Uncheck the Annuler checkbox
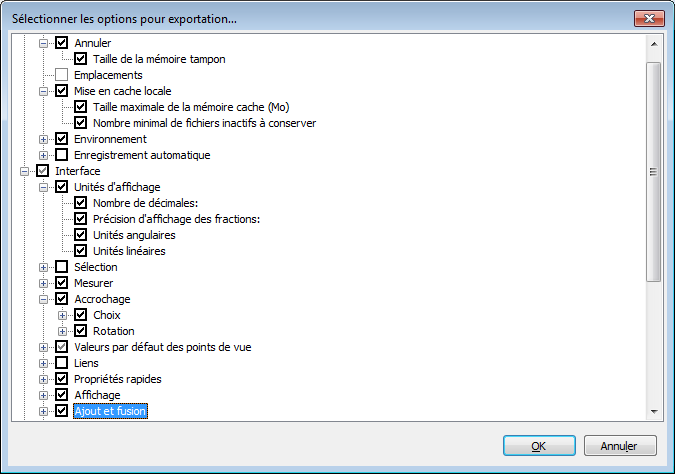 point(62,43)
